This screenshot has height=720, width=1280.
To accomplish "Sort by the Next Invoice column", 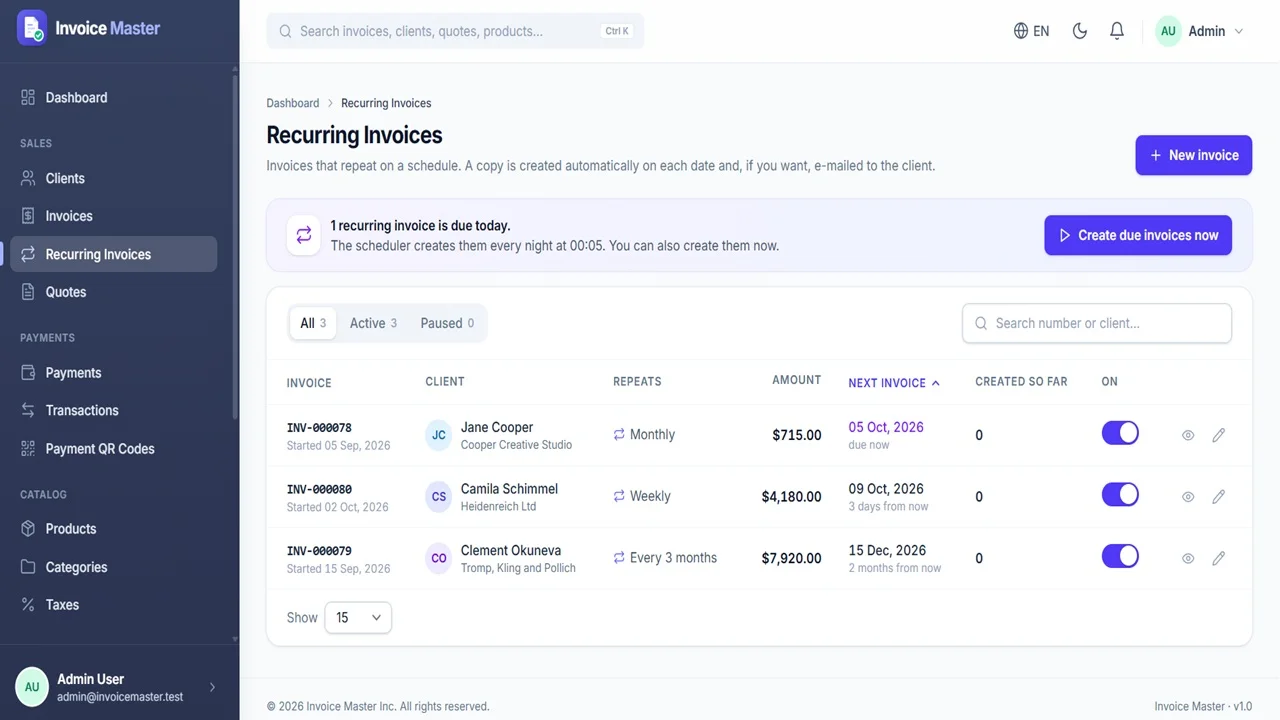I will point(894,383).
